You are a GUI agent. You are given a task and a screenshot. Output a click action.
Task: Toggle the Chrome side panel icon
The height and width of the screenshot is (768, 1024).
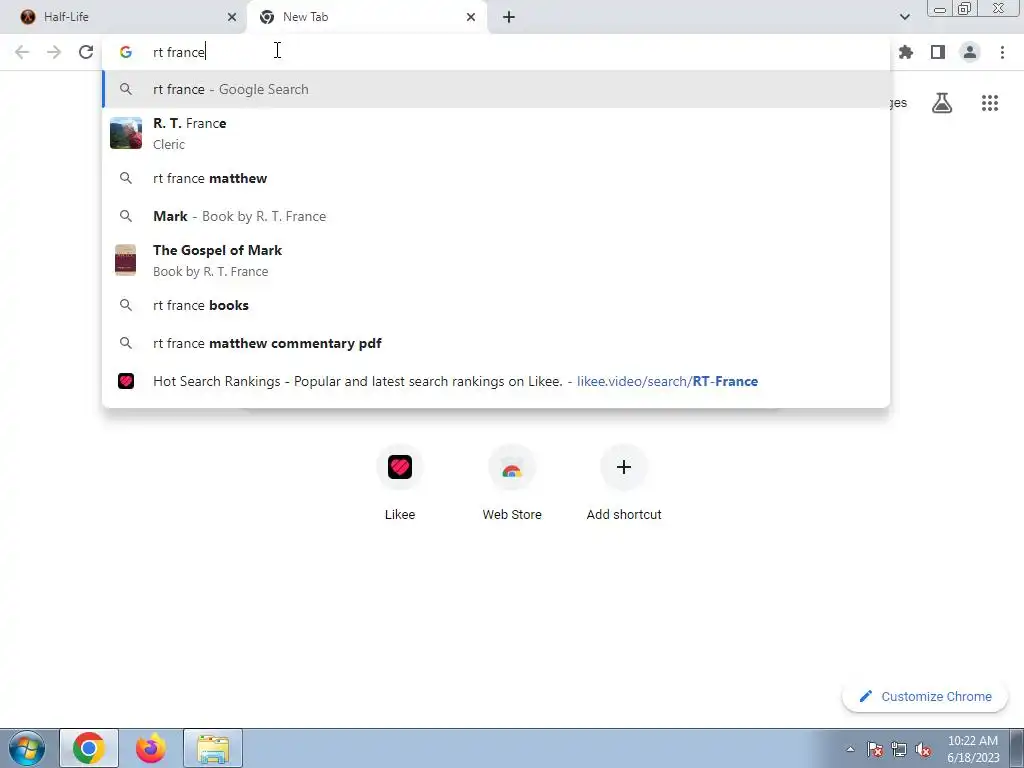click(938, 52)
